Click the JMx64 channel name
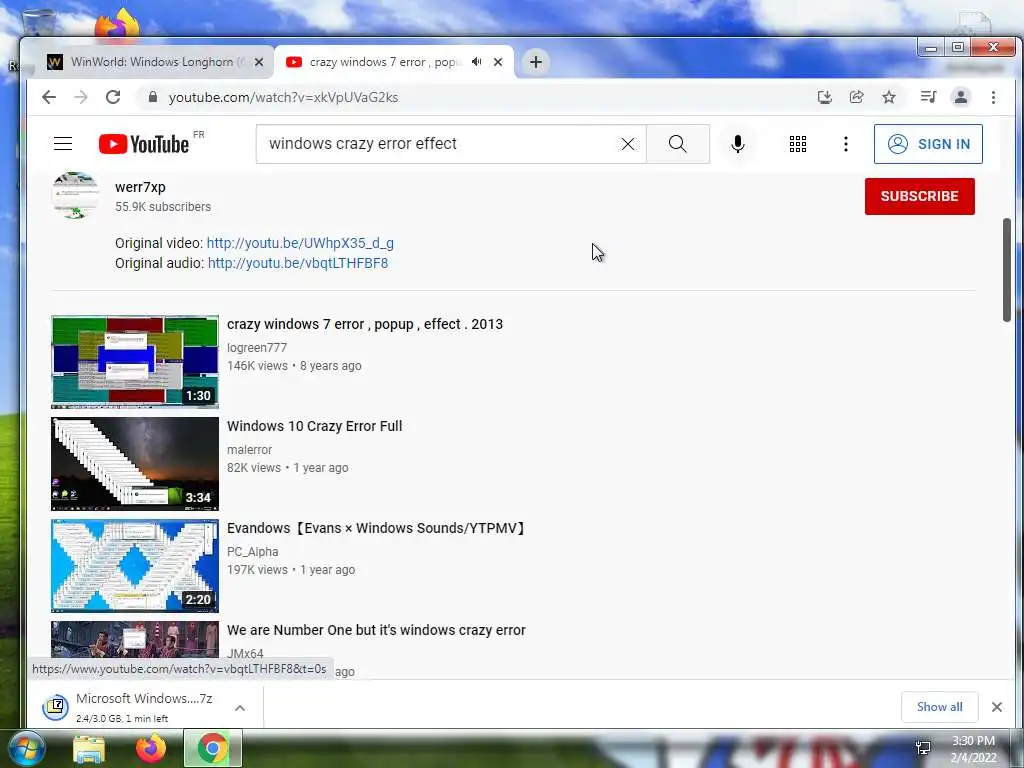 pos(245,653)
